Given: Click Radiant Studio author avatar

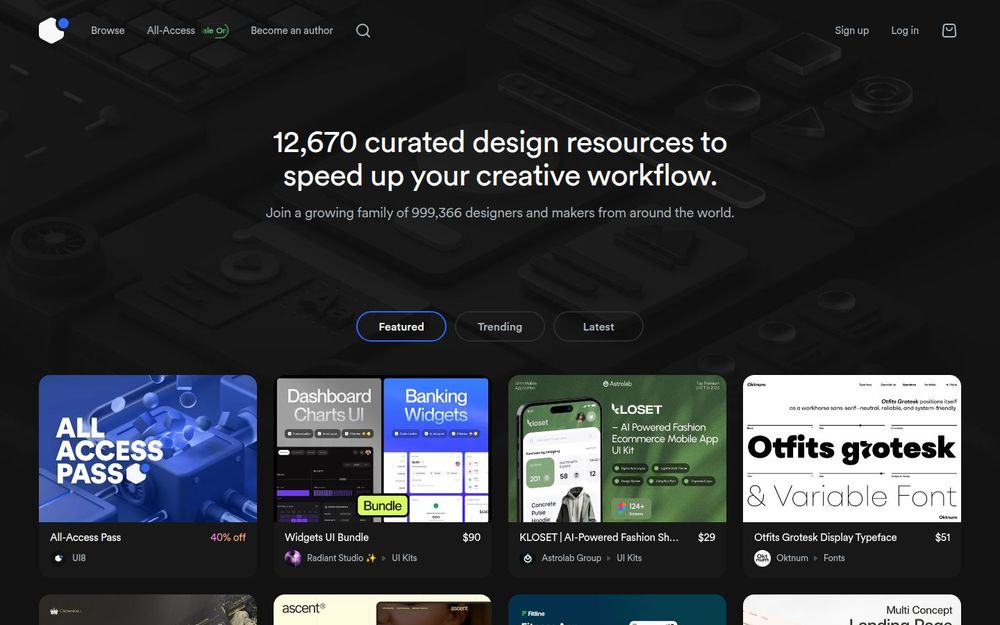Looking at the screenshot, I should [293, 558].
